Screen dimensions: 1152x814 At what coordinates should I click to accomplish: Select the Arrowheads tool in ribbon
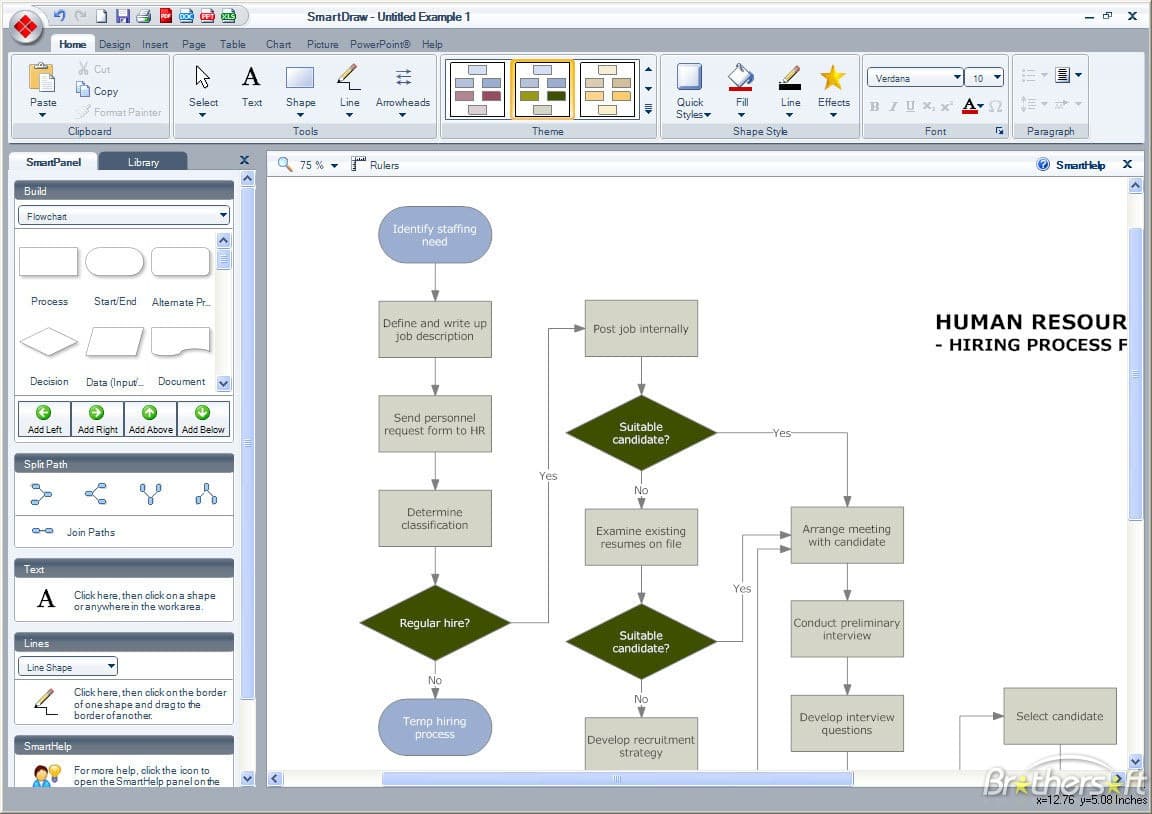click(x=403, y=90)
